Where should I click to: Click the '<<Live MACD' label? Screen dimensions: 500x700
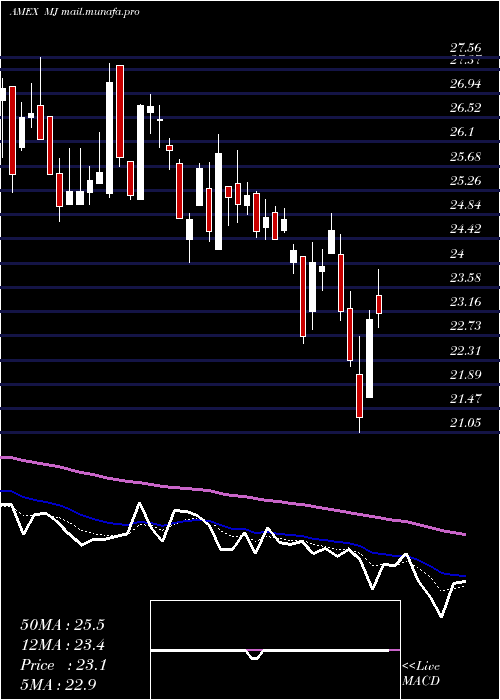[x=421, y=674]
